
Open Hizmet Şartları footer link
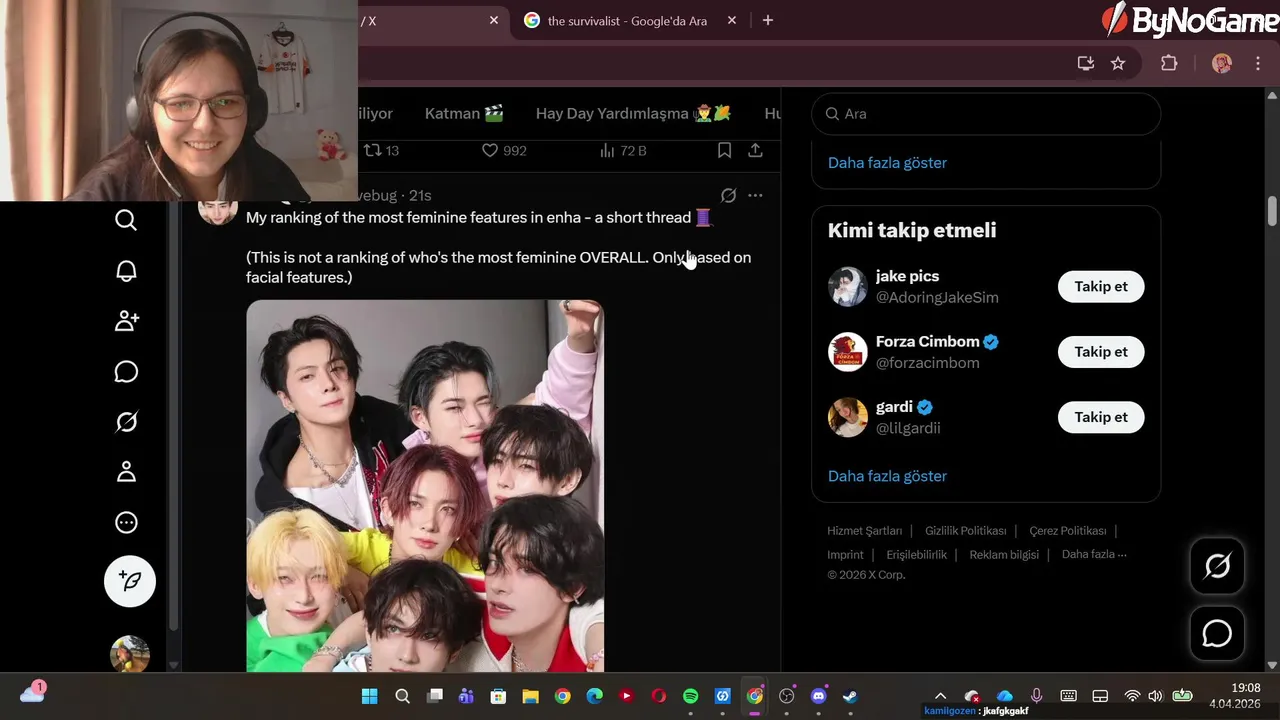click(864, 531)
